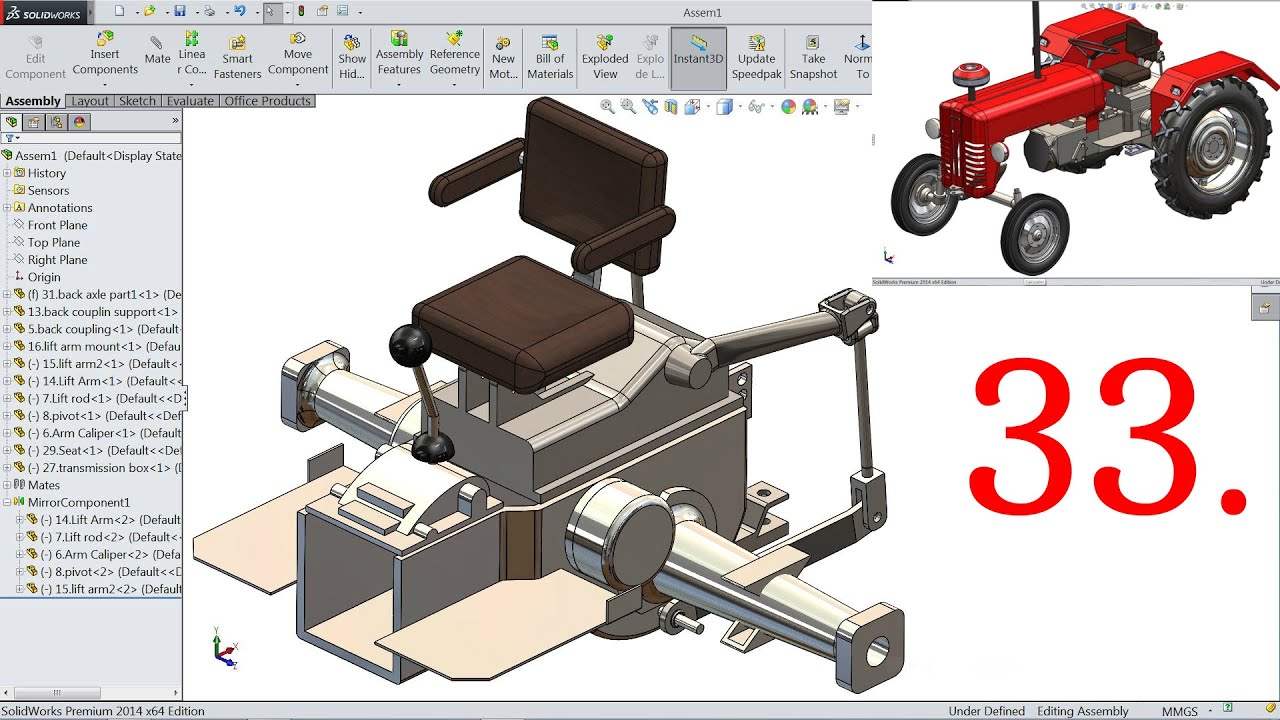The image size is (1280, 720).
Task: Open Display Style cube icon
Action: click(x=724, y=106)
